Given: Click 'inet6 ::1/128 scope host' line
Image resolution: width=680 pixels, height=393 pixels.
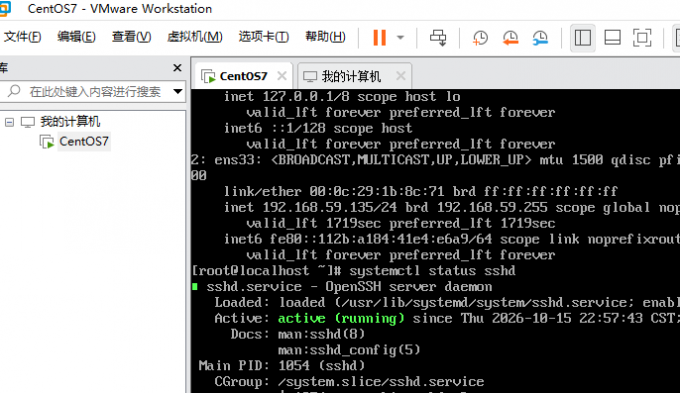Looking at the screenshot, I should click(x=318, y=128).
